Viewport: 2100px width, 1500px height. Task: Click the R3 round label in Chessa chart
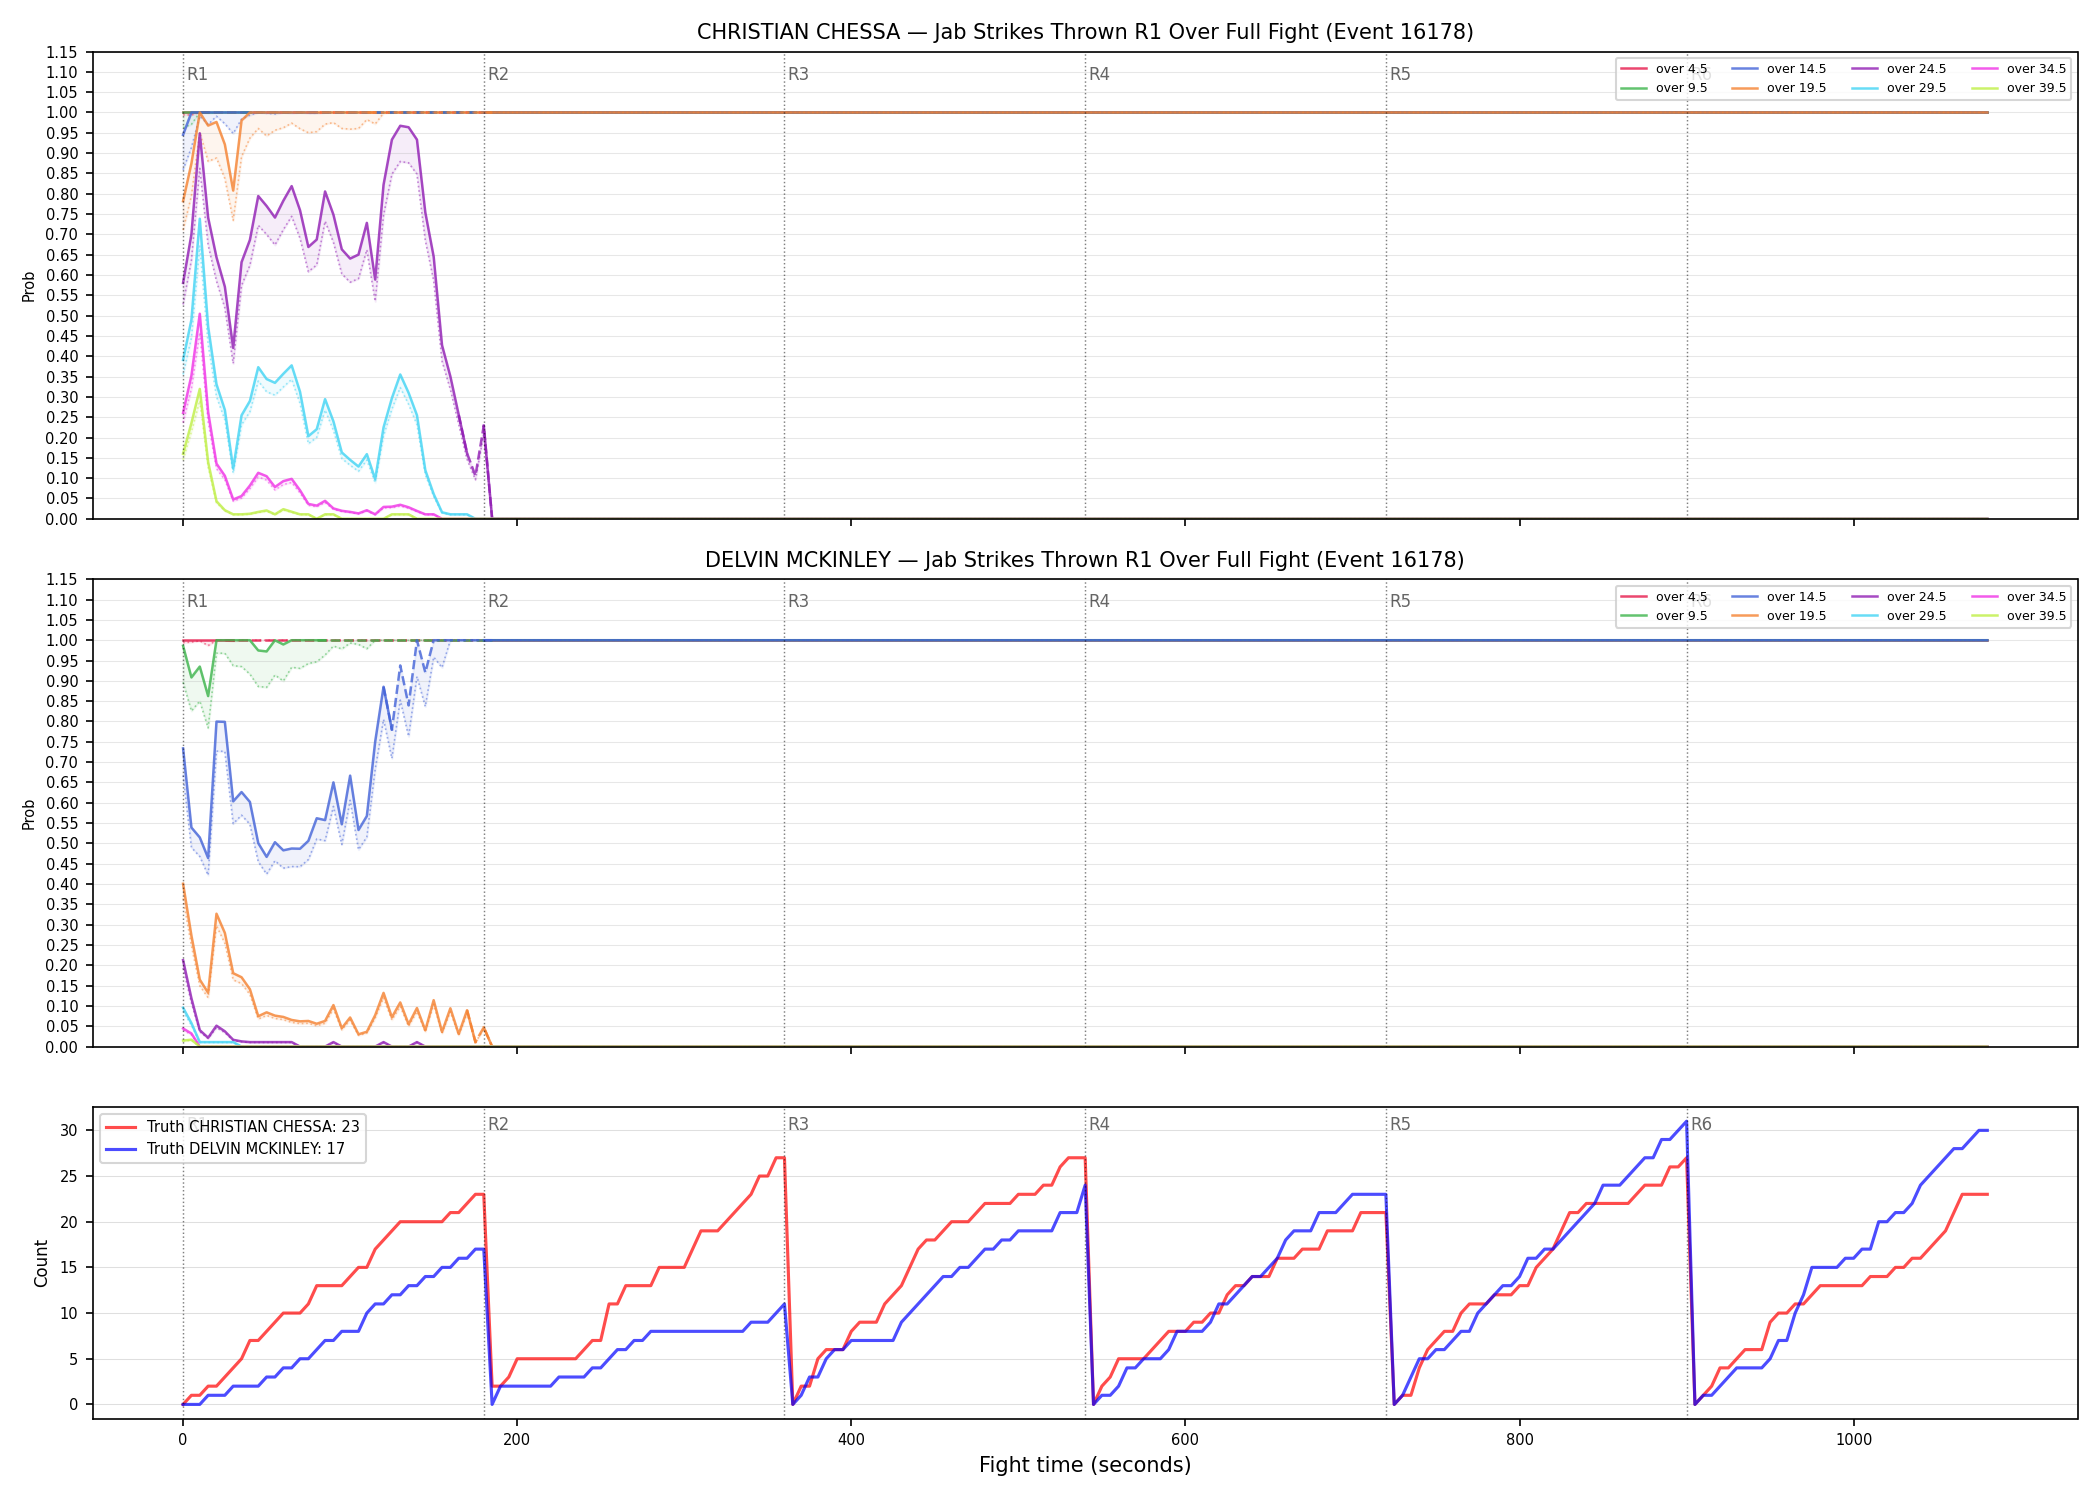(798, 74)
